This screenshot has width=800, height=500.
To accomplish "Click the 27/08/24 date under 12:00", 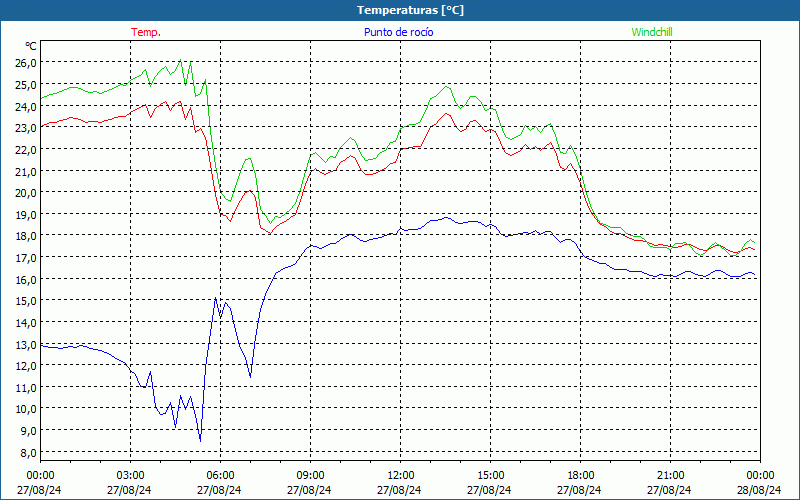I will point(399,490).
